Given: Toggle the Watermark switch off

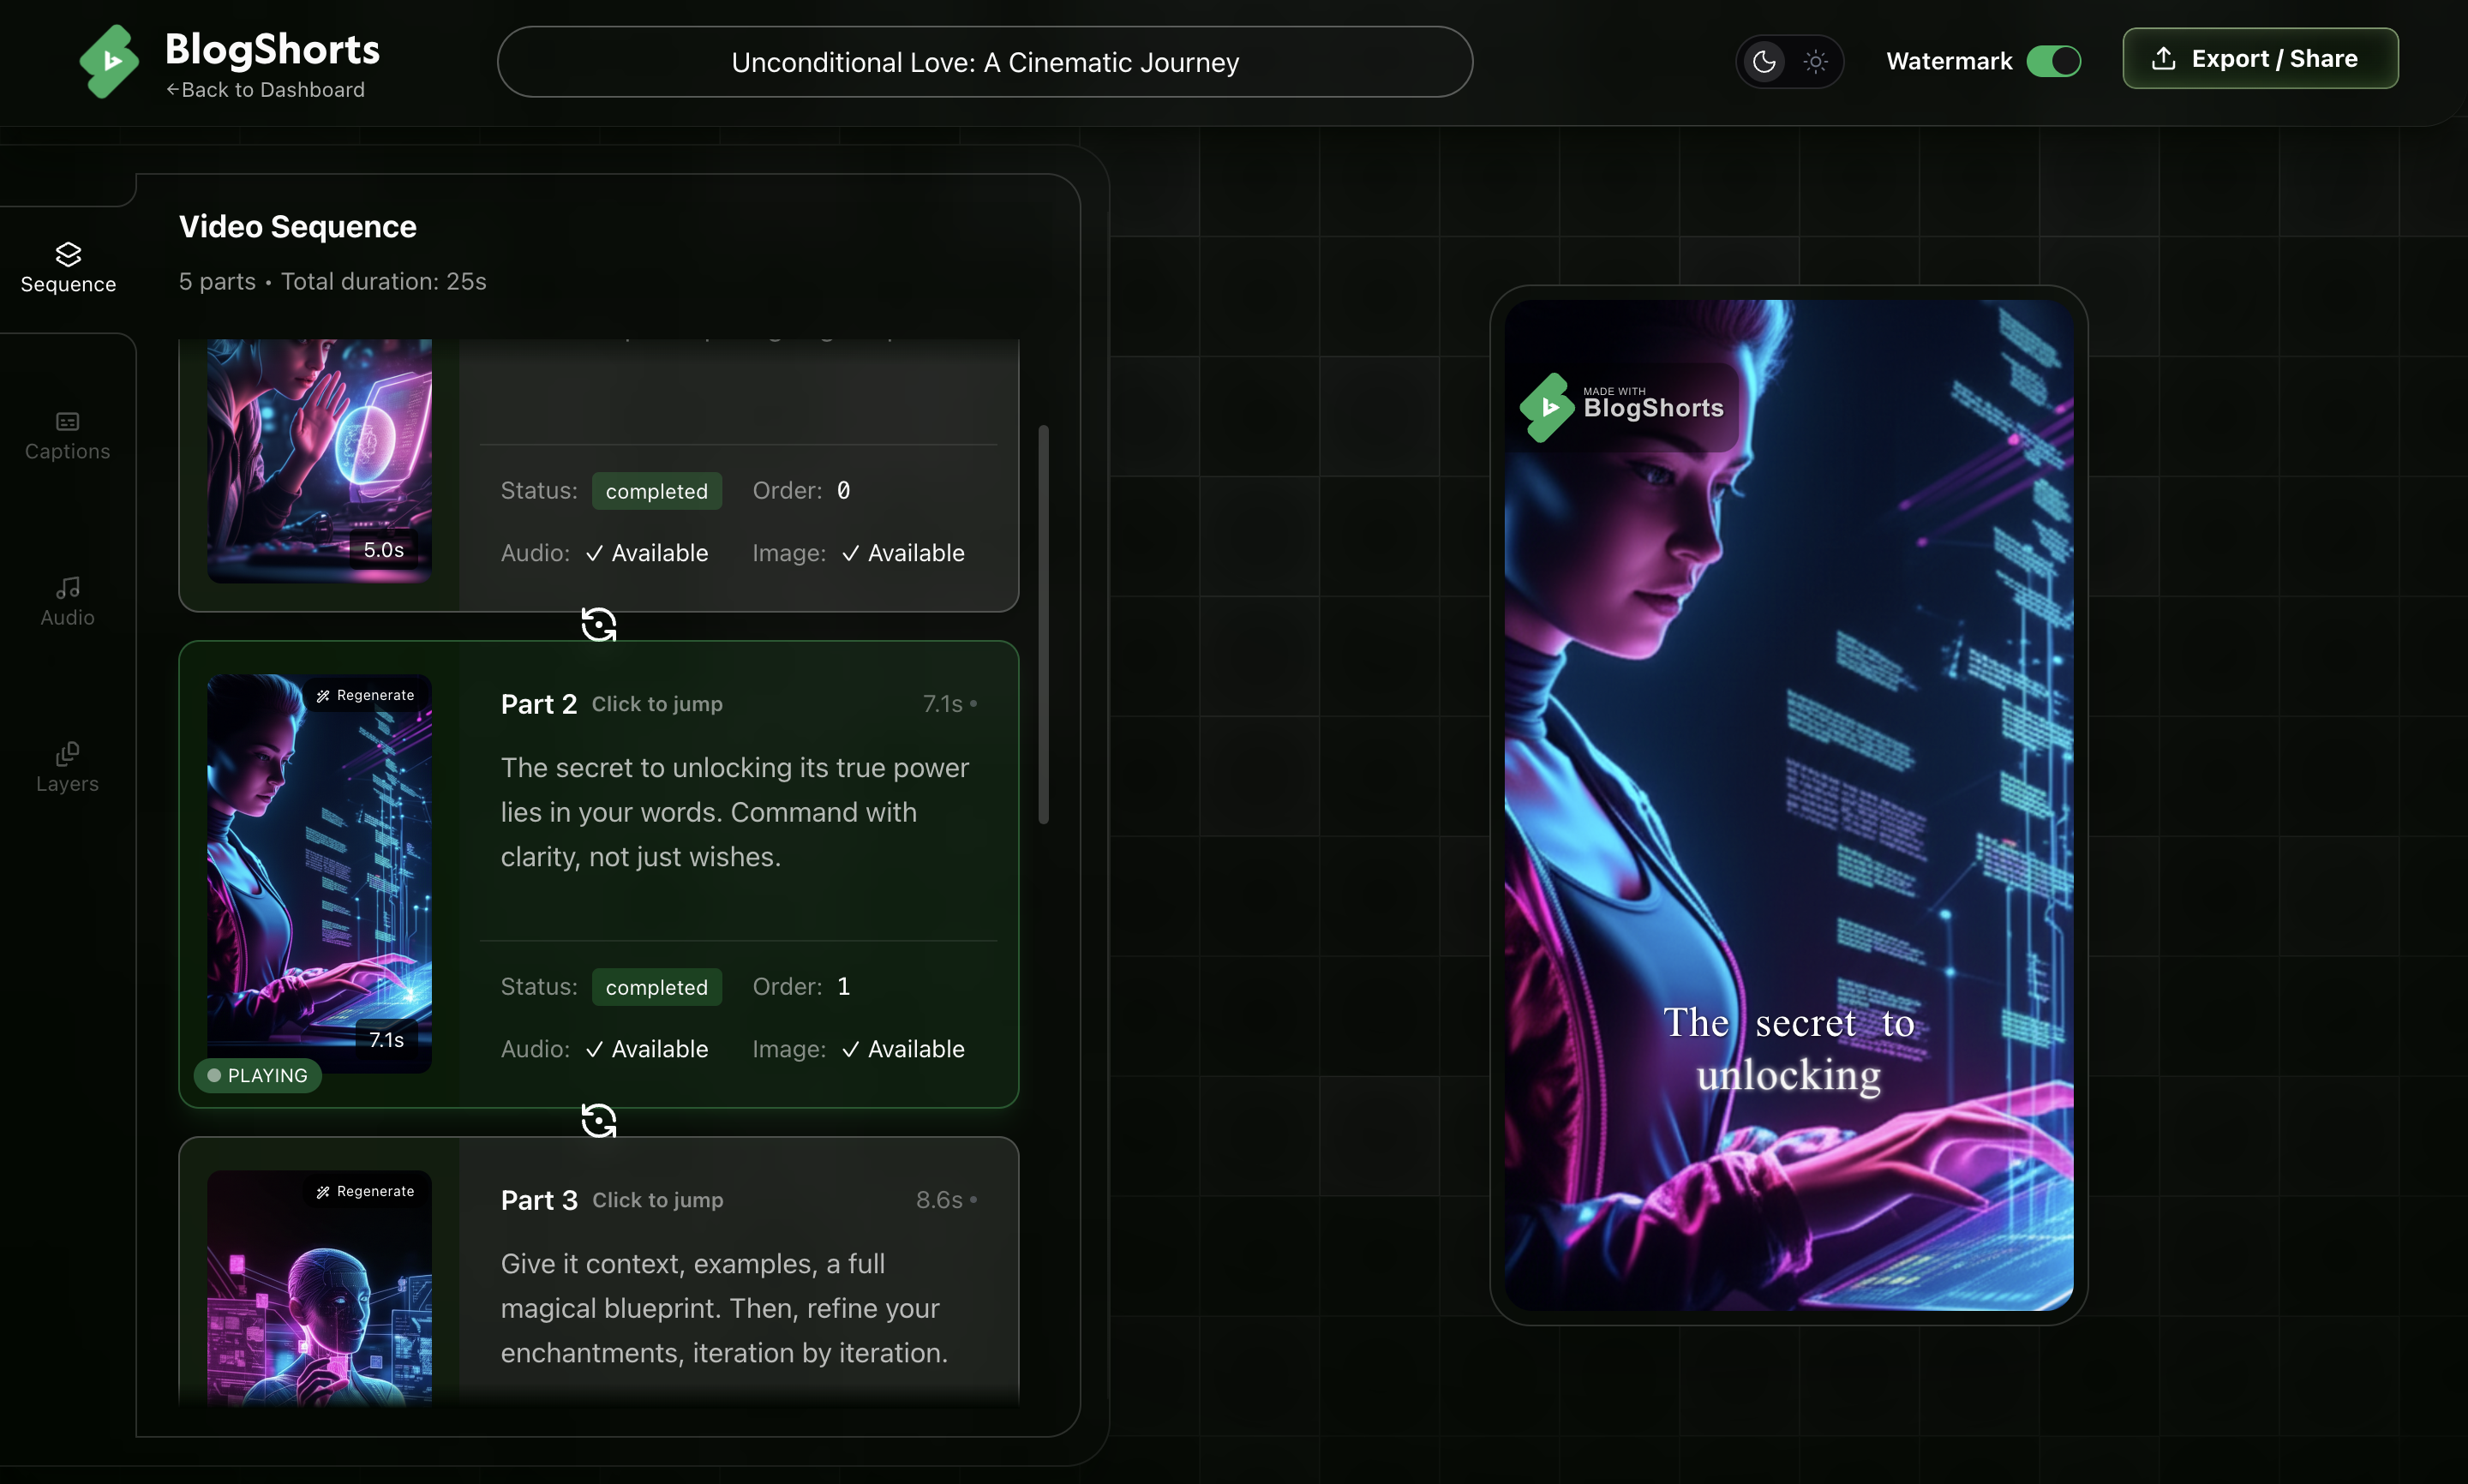Looking at the screenshot, I should 2053,61.
